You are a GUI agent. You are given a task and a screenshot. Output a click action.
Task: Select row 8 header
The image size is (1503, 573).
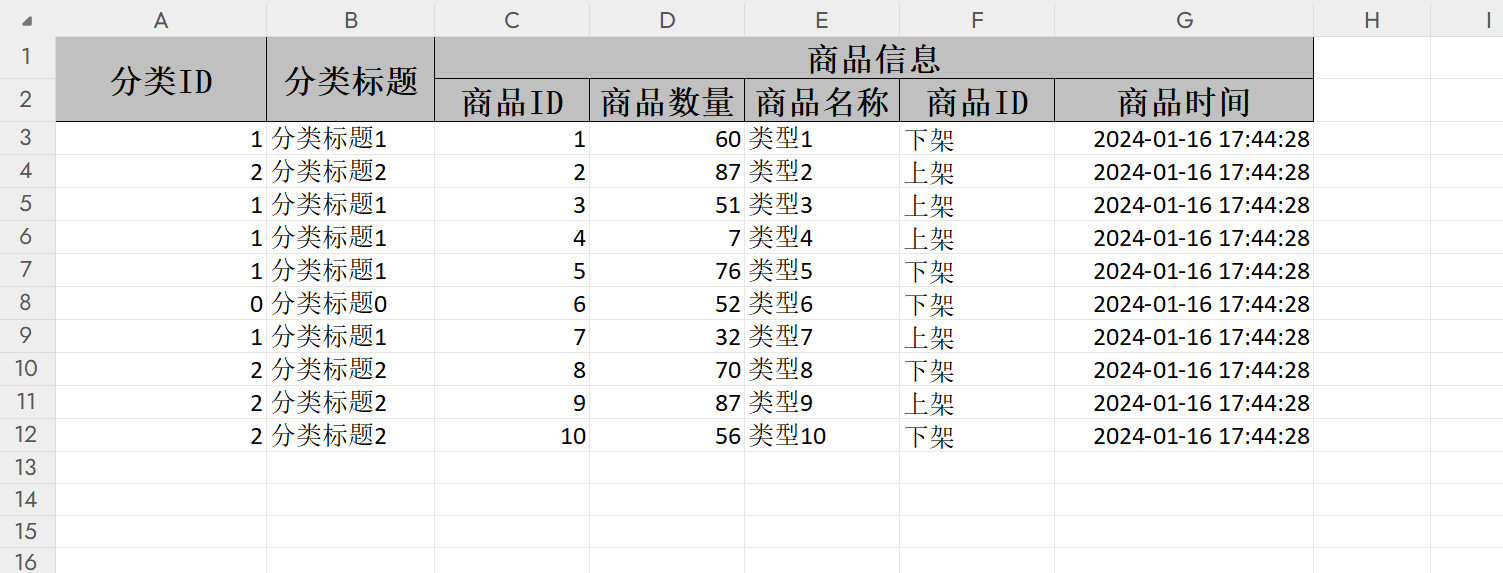(x=27, y=303)
